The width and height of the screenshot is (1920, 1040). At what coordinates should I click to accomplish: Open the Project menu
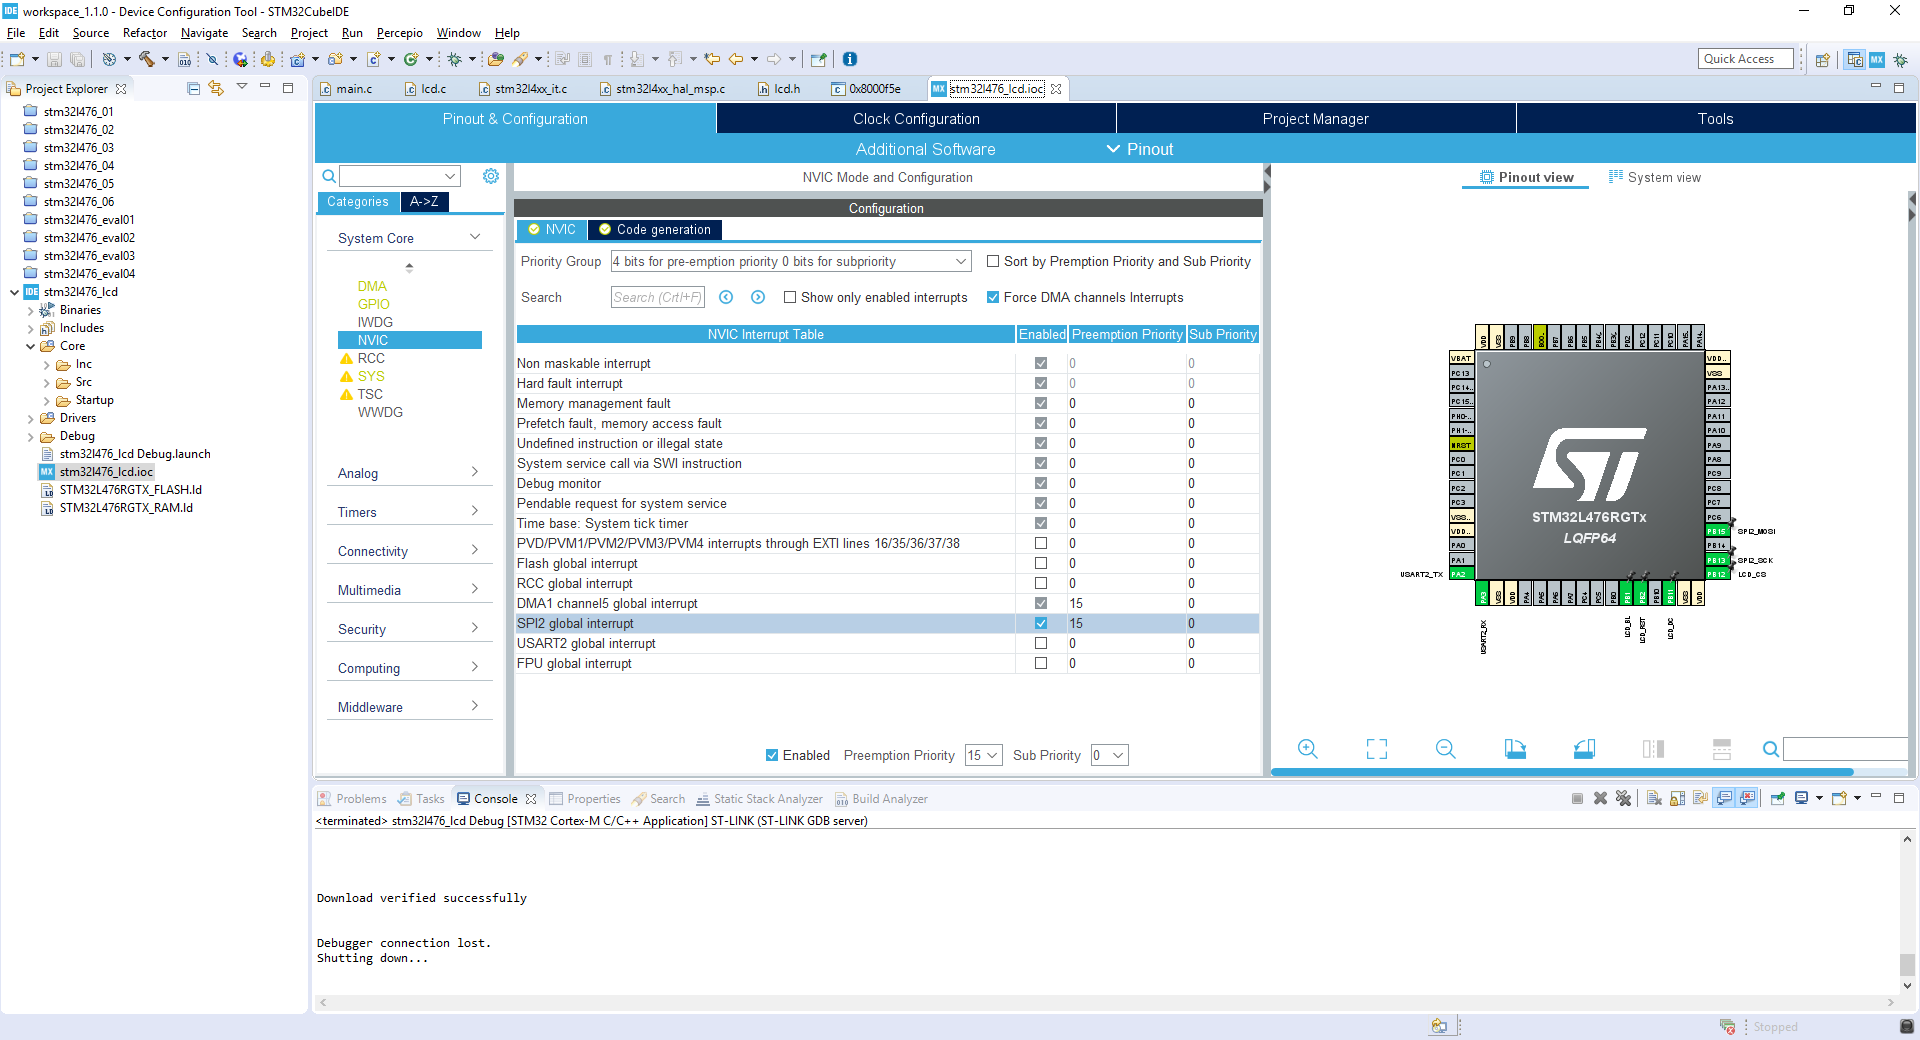pos(309,33)
